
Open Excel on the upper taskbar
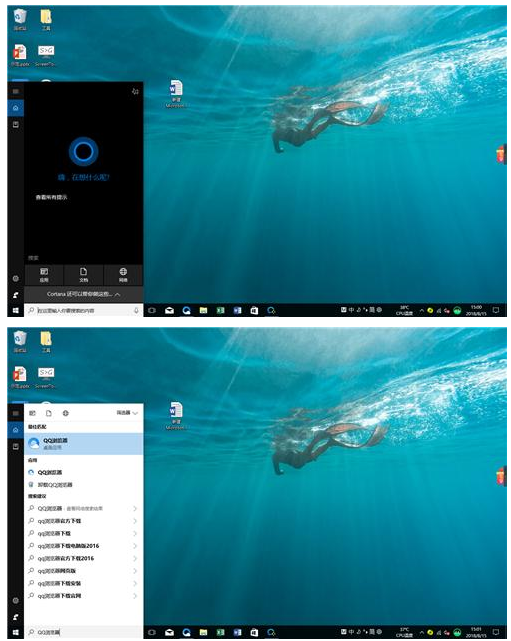[x=220, y=311]
